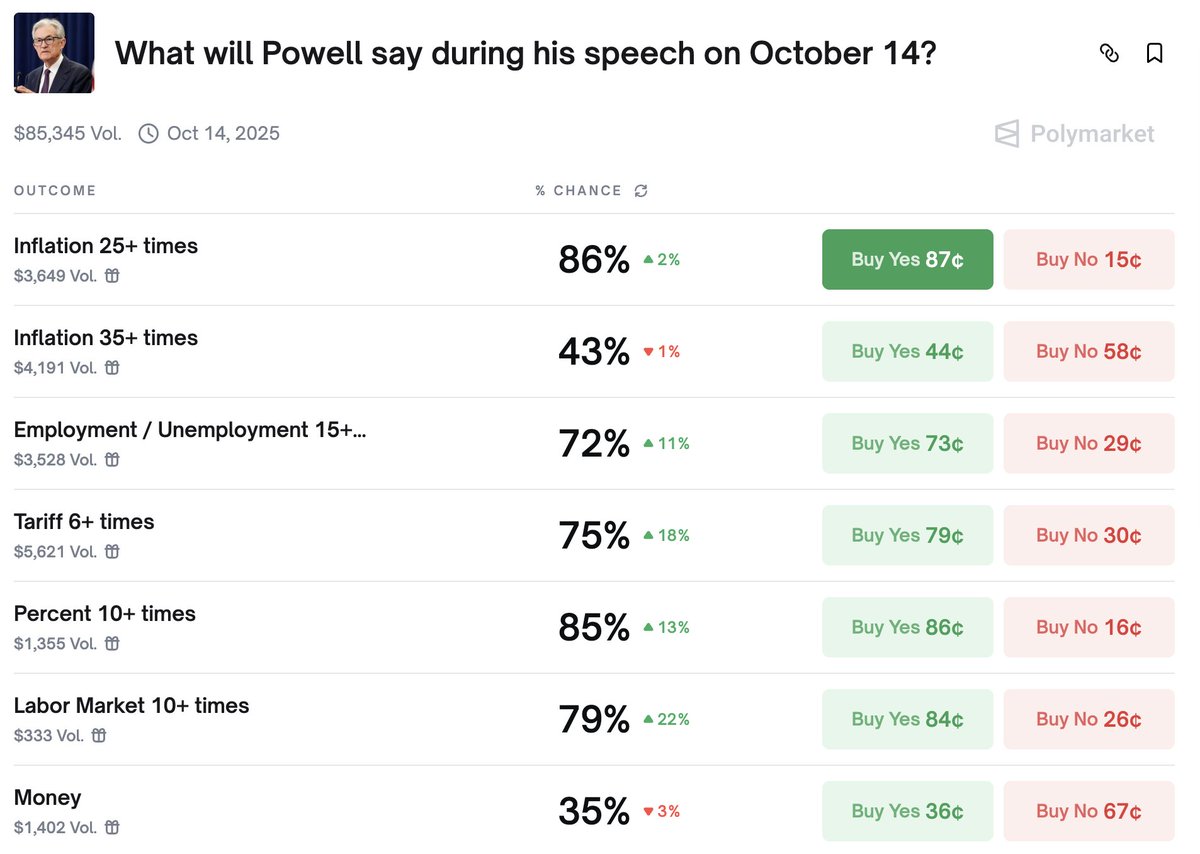
Task: Click Buy Yes 87¢ for Inflation 25+
Action: pos(907,260)
